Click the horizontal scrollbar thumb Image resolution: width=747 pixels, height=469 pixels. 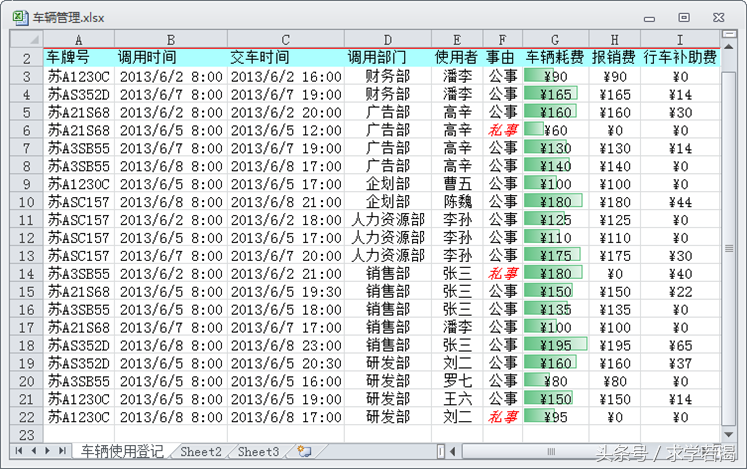pos(551,451)
